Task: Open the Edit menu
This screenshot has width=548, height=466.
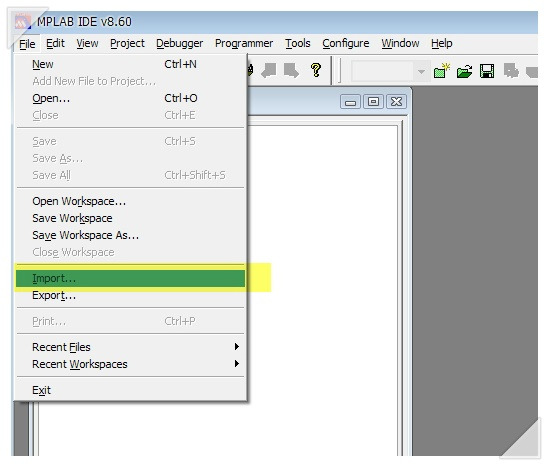Action: point(55,43)
